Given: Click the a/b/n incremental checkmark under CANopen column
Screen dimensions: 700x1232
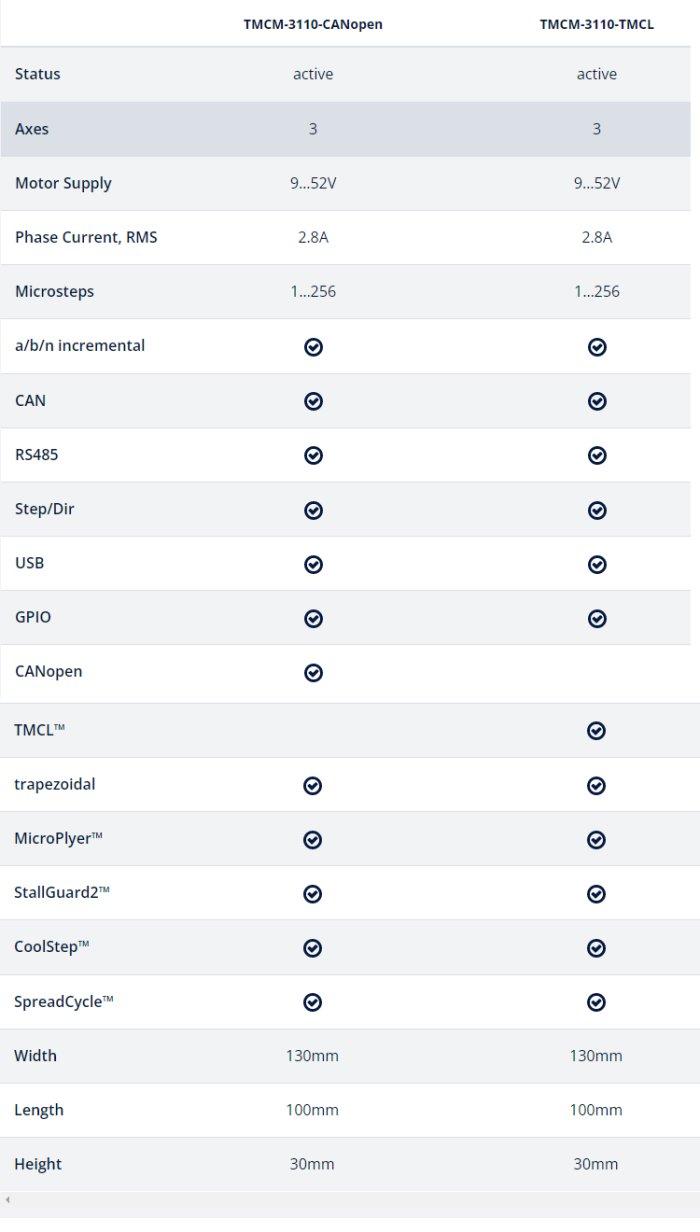Looking at the screenshot, I should (313, 347).
